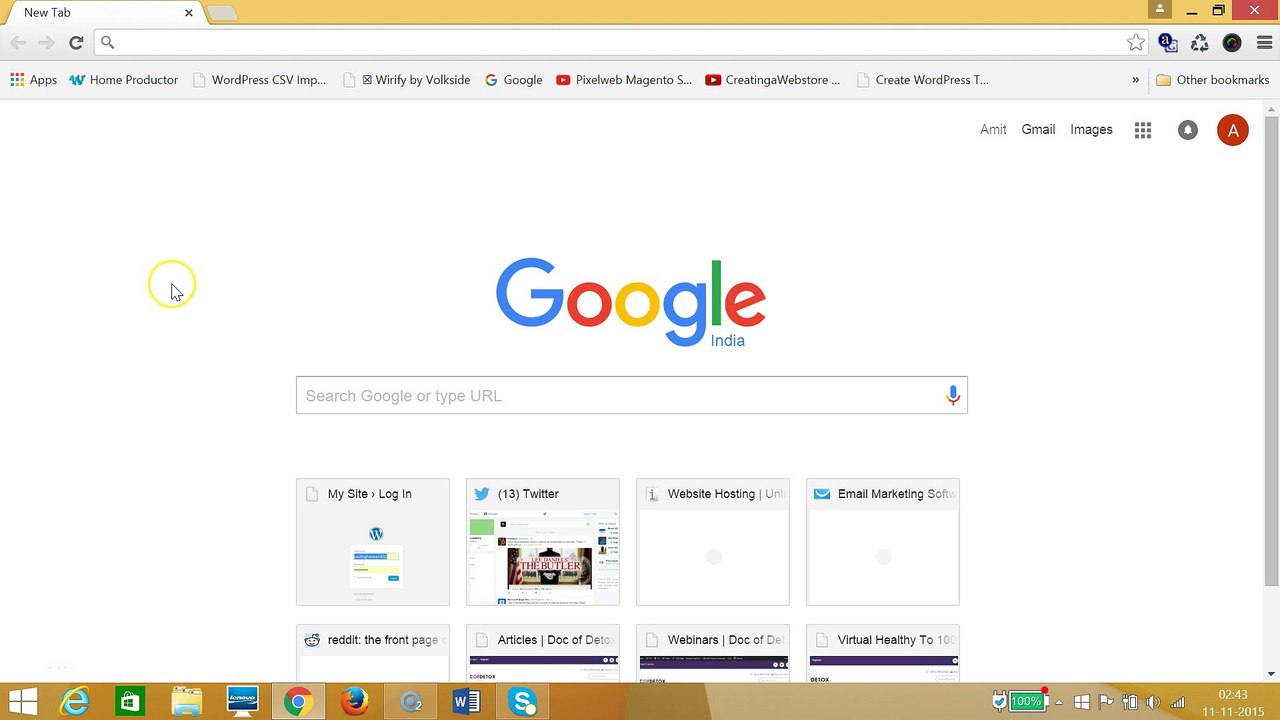Viewport: 1280px width, 720px height.
Task: Expand the Other bookmarks folder
Action: (x=1212, y=80)
